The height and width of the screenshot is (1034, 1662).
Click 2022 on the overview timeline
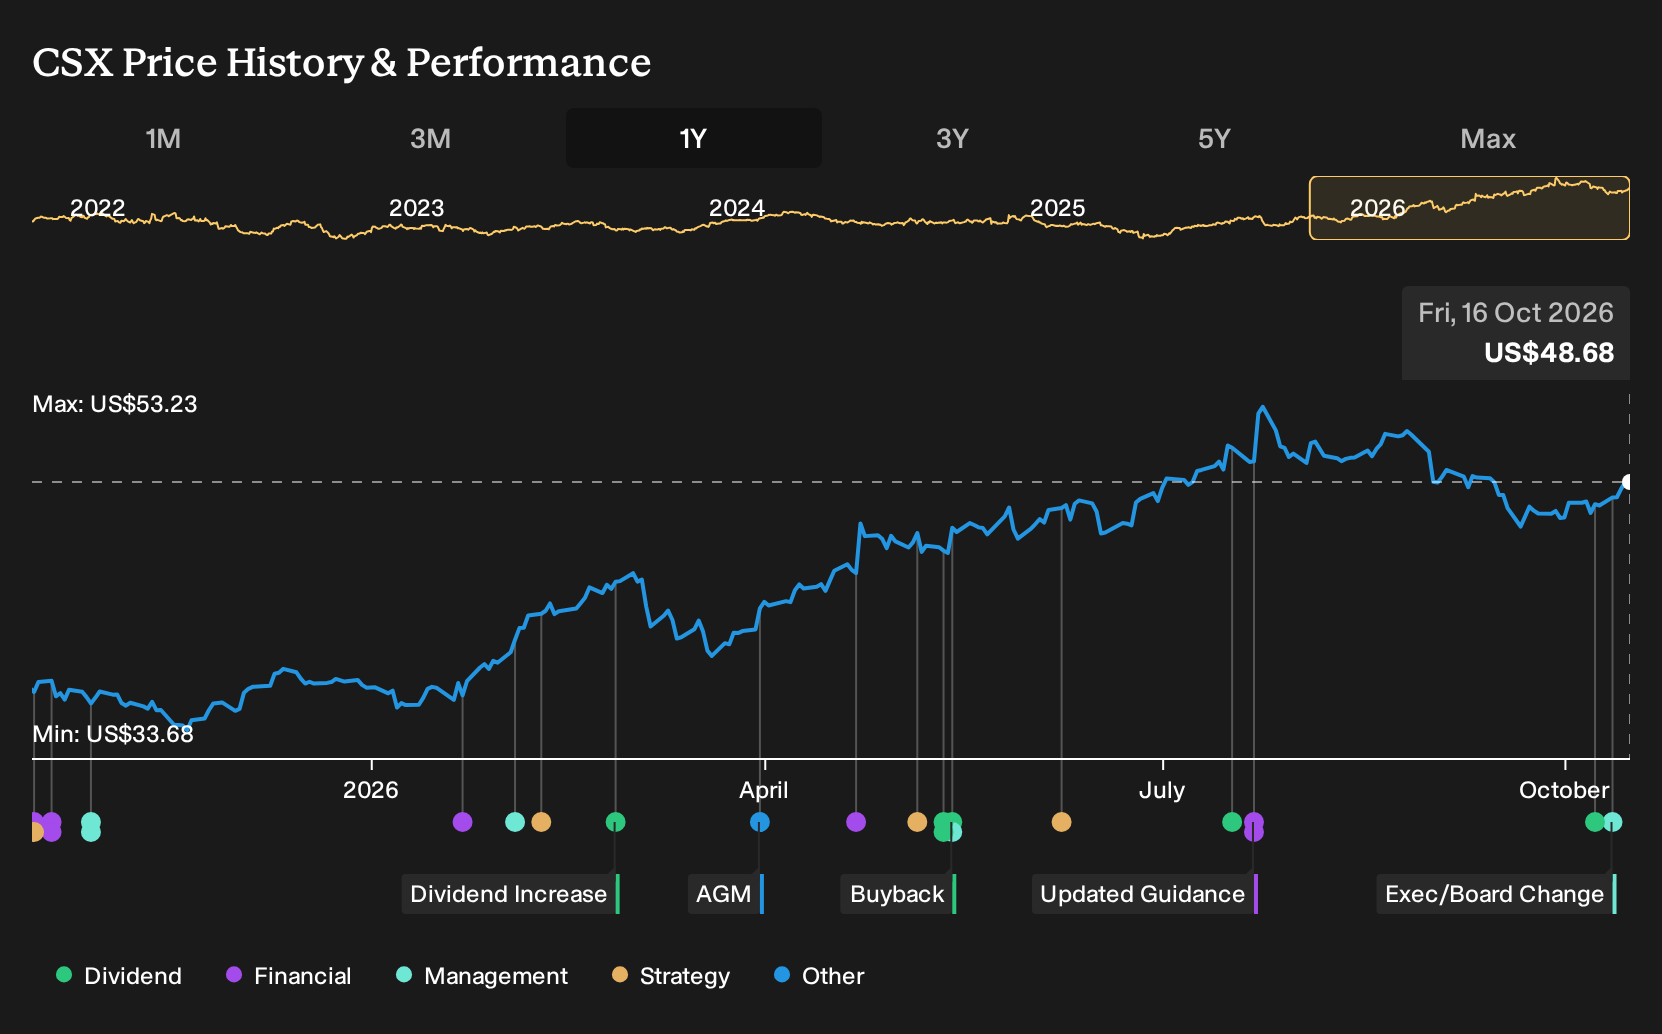click(98, 208)
